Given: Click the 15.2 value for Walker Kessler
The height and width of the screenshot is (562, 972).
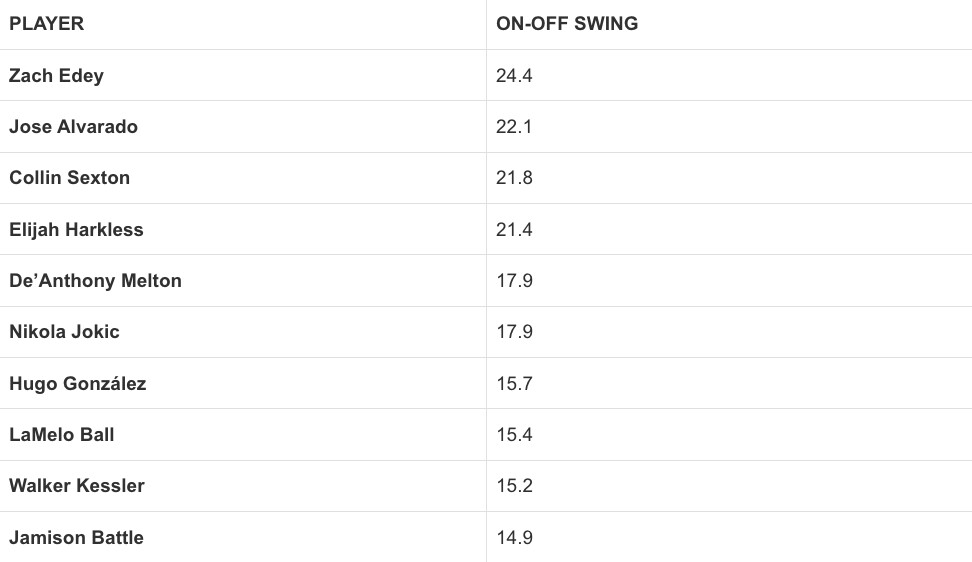Looking at the screenshot, I should [x=515, y=486].
